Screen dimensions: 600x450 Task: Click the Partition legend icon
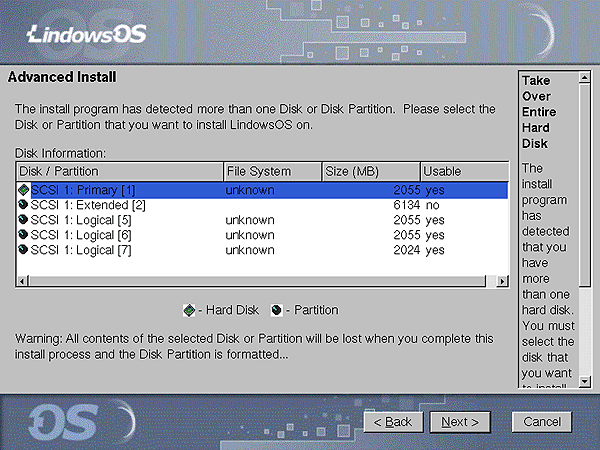[277, 310]
